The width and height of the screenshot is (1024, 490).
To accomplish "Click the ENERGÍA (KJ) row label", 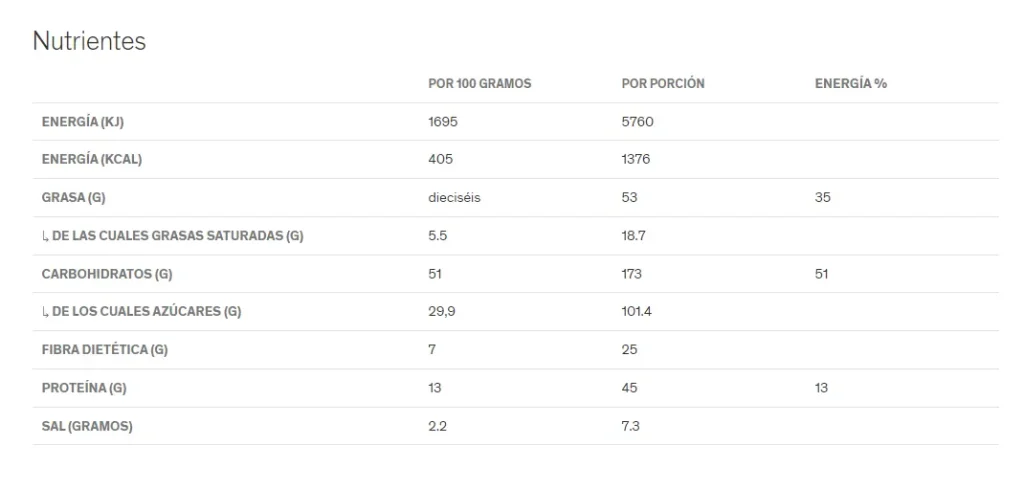I will pos(82,122).
